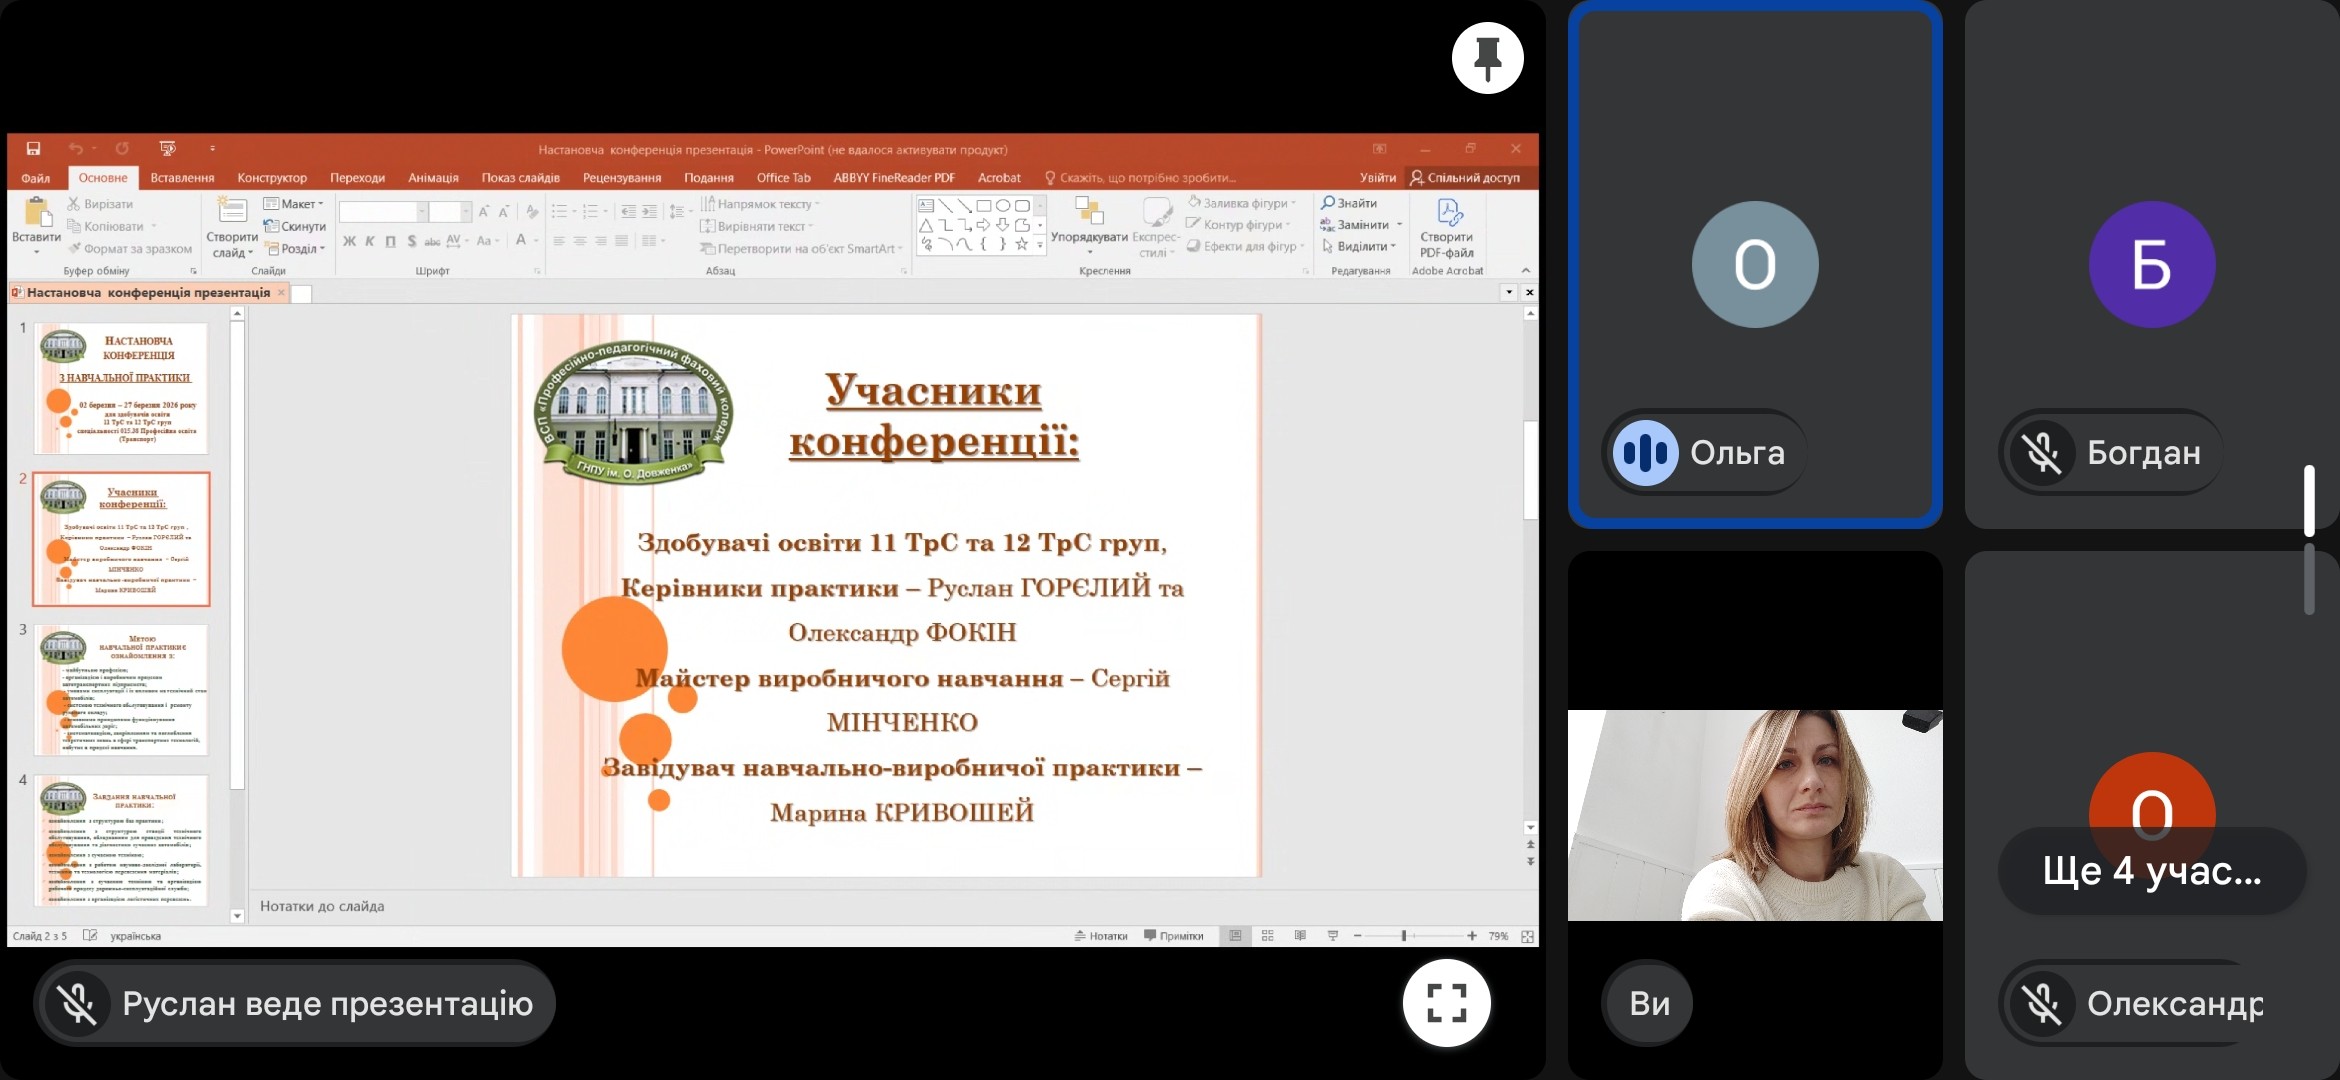2340x1080 pixels.
Task: Adjust the zoom slider in PowerPoint status bar
Action: (x=1404, y=936)
